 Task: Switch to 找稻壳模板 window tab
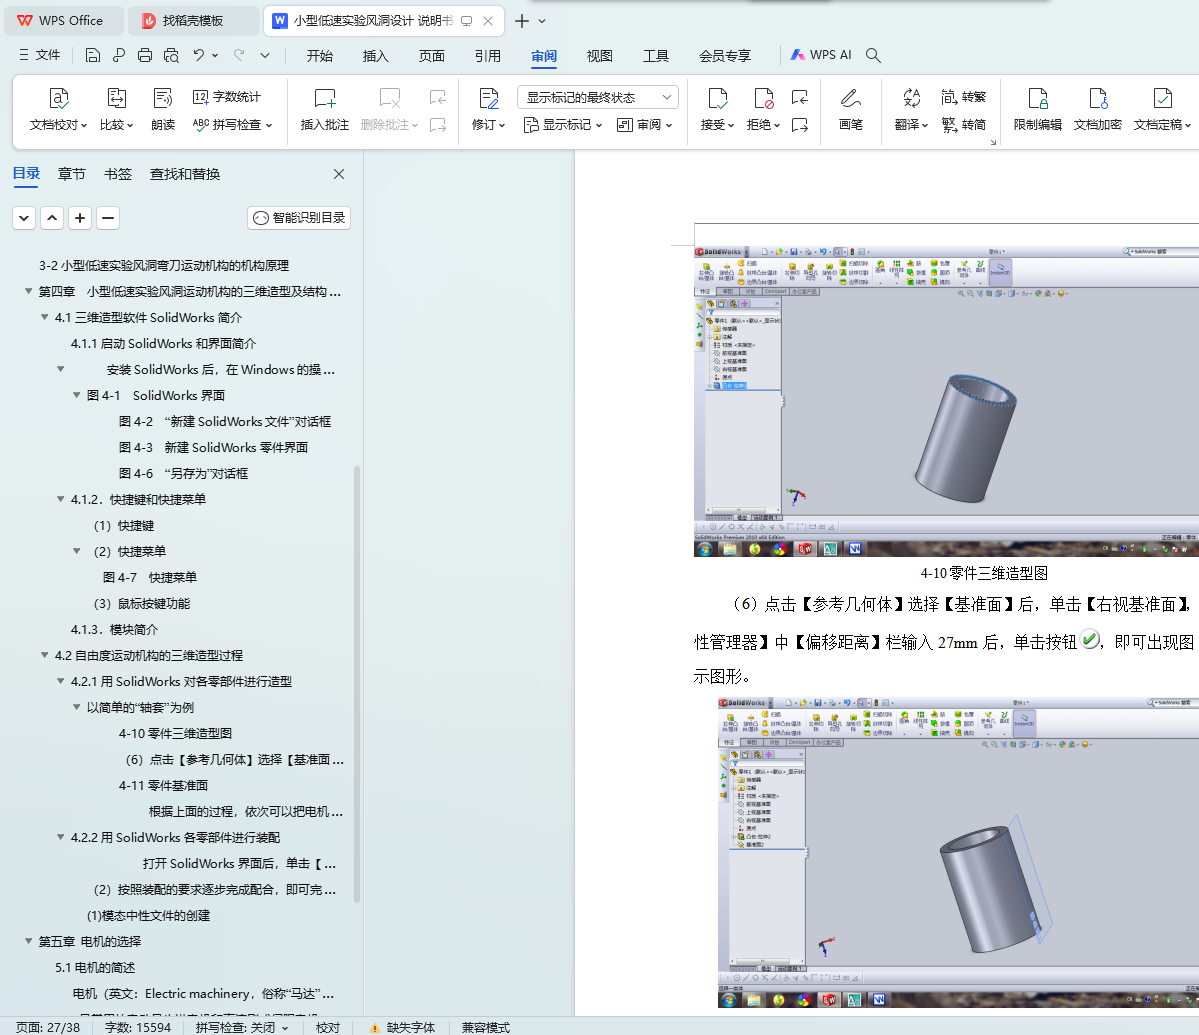193,21
